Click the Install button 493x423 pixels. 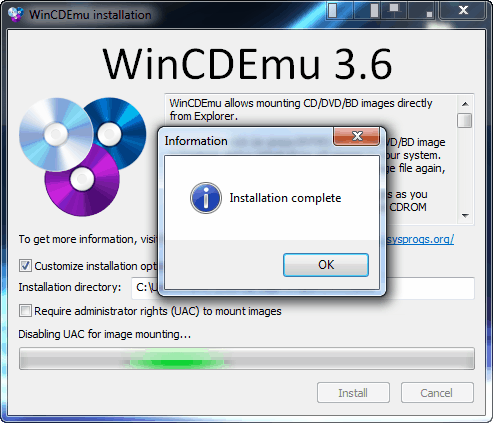[x=353, y=393]
